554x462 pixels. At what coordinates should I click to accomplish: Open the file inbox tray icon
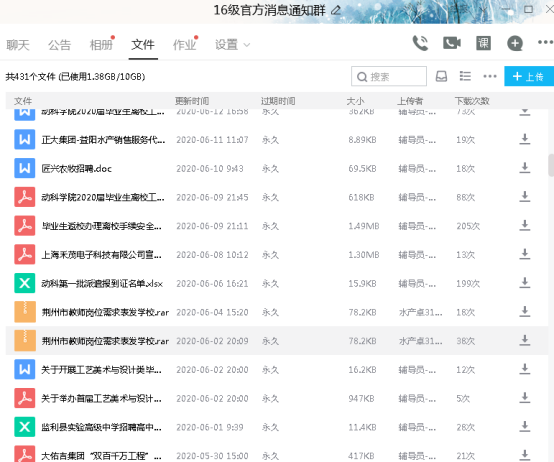pyautogui.click(x=441, y=76)
